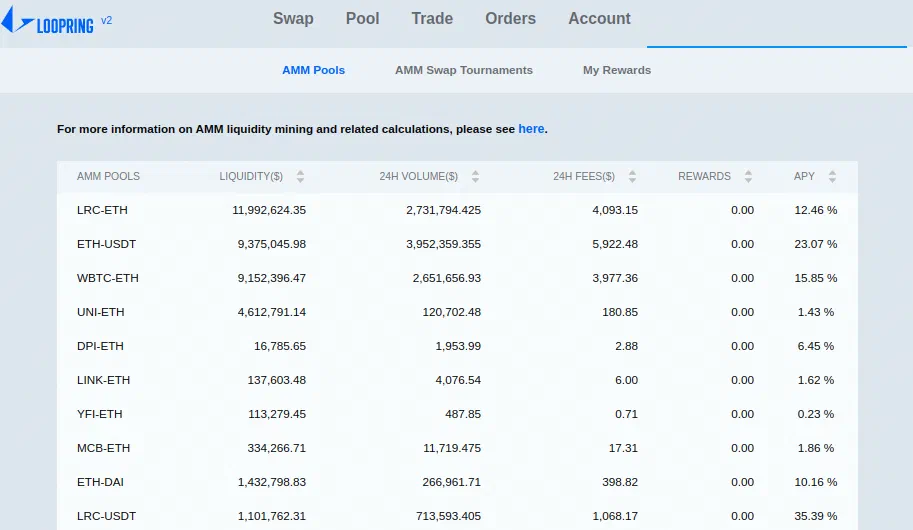The width and height of the screenshot is (913, 530).
Task: Select the YFI-ETH pool row
Action: click(457, 414)
